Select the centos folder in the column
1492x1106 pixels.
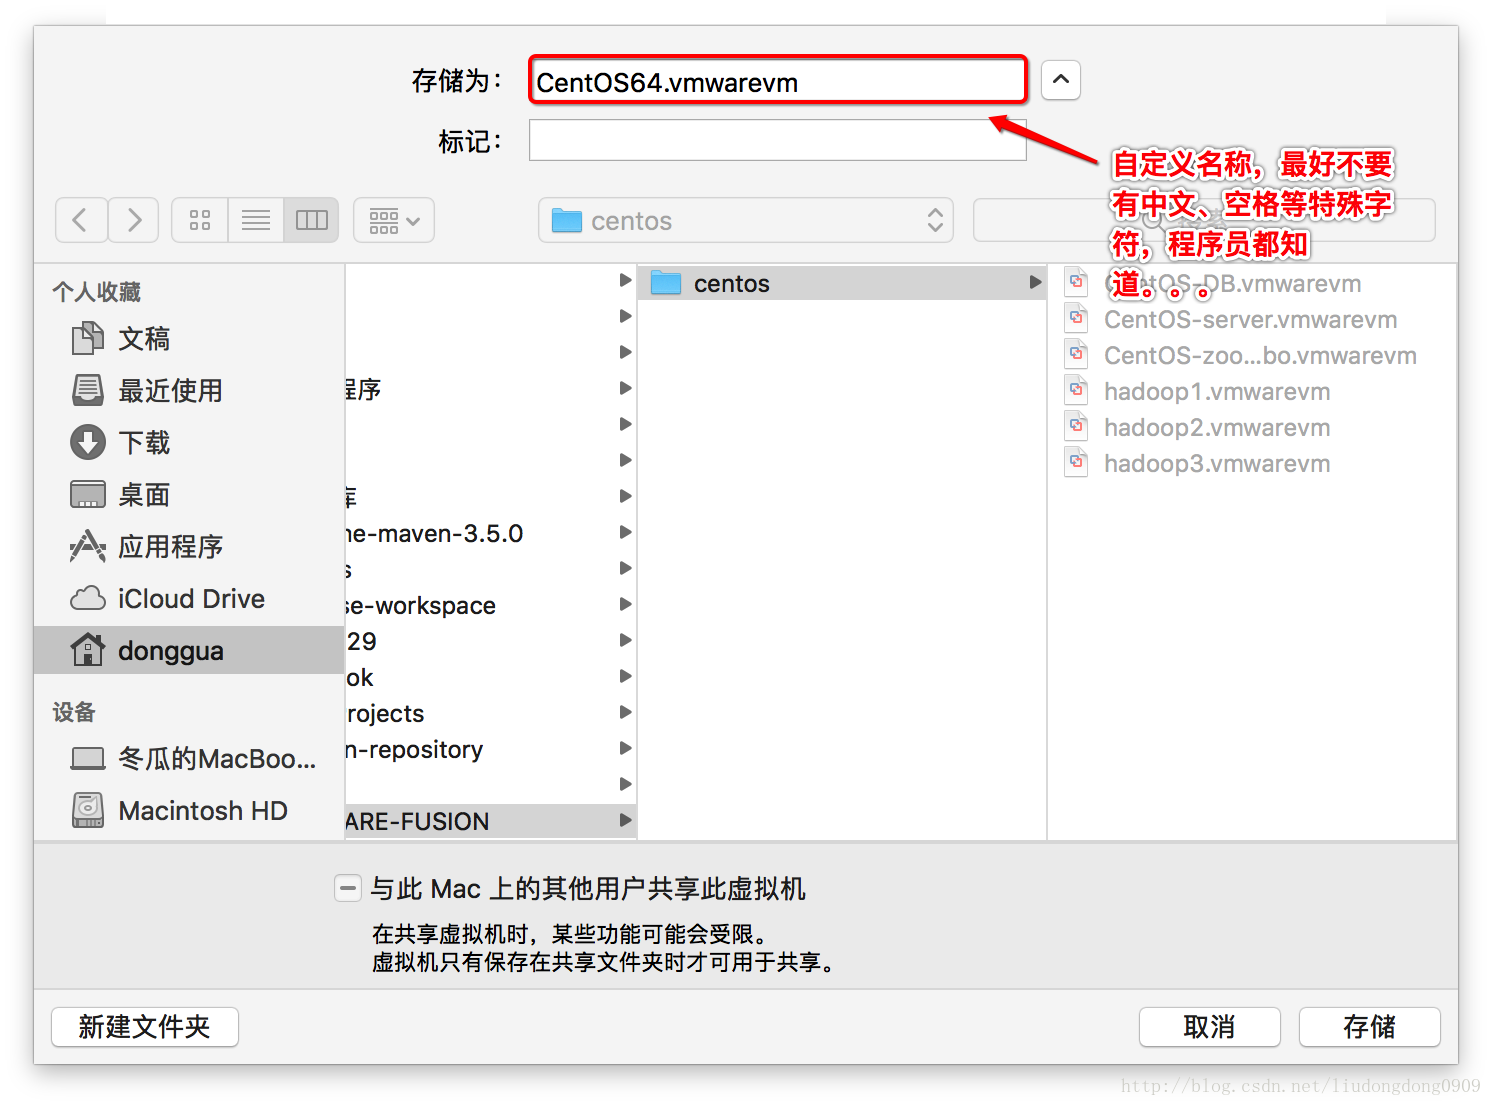coord(842,283)
